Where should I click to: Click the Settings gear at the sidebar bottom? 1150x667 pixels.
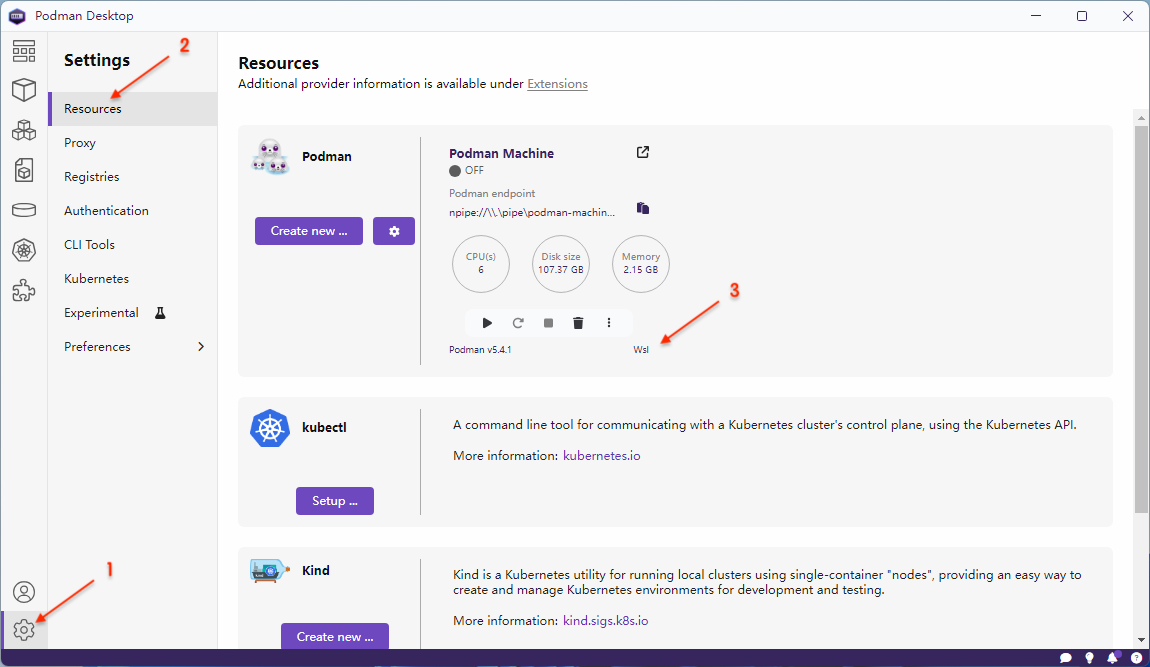click(x=23, y=630)
